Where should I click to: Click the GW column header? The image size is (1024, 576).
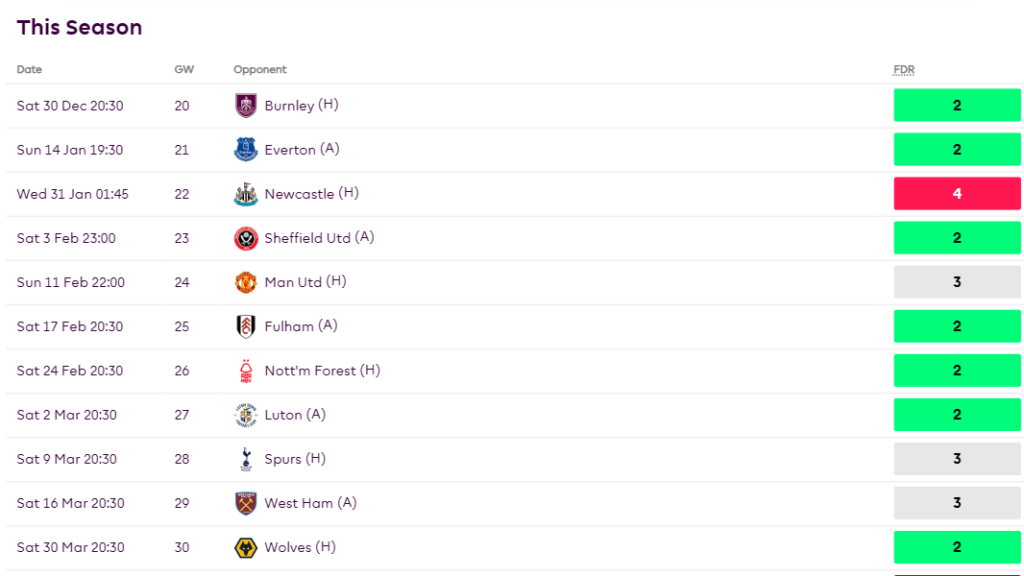(184, 70)
